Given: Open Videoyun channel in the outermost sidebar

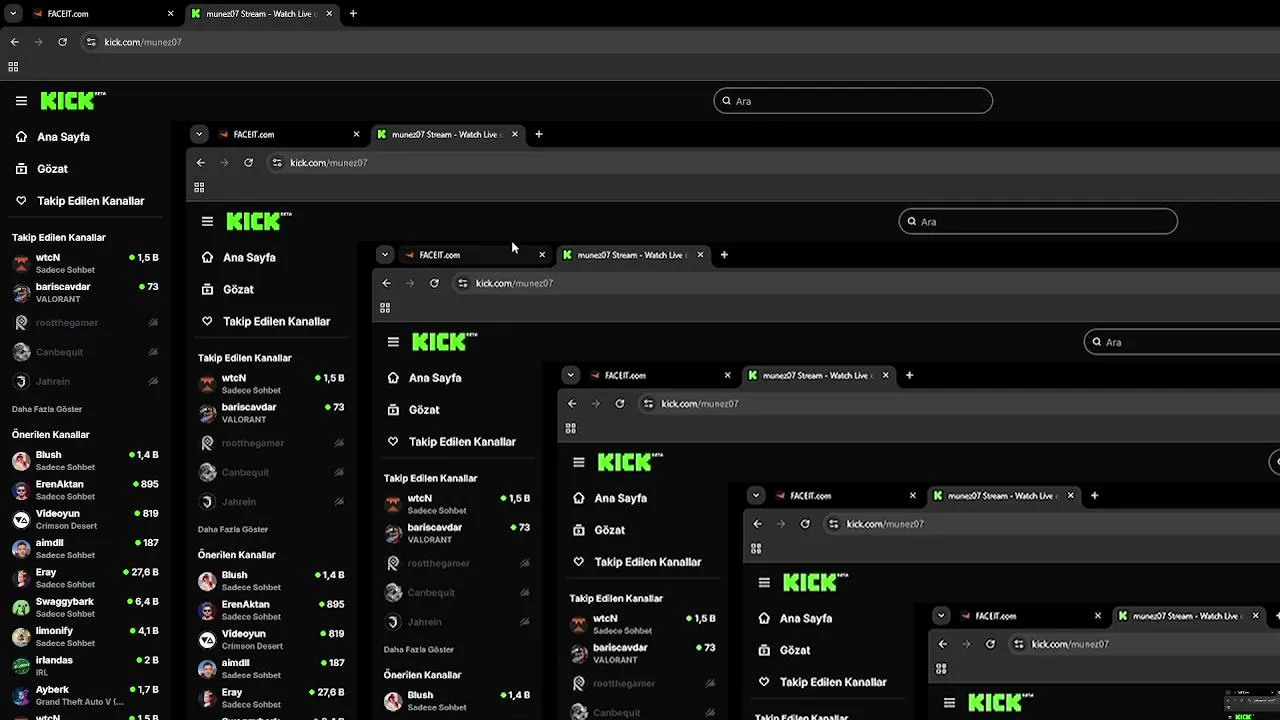Looking at the screenshot, I should click(x=85, y=519).
